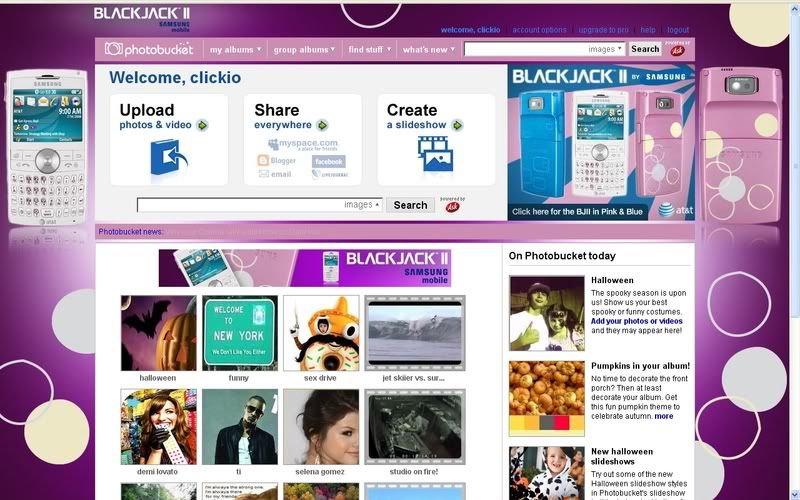The width and height of the screenshot is (800, 500).
Task: Expand the find stuff menu
Action: (369, 49)
